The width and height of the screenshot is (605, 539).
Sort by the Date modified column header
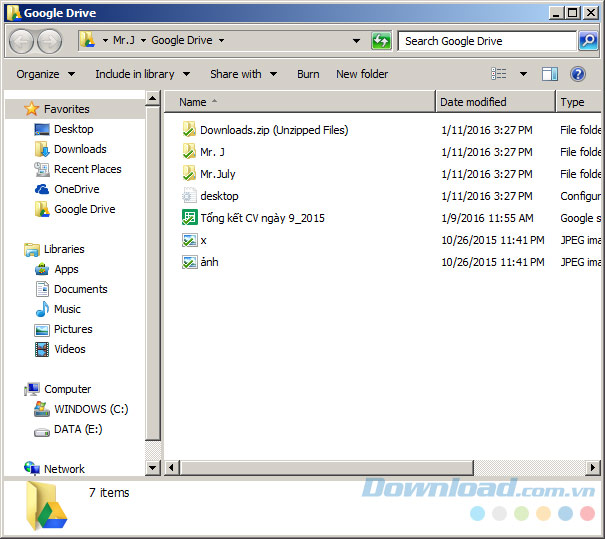pyautogui.click(x=496, y=101)
